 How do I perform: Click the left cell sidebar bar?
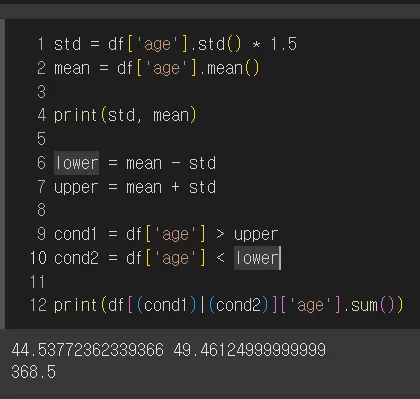(3, 173)
